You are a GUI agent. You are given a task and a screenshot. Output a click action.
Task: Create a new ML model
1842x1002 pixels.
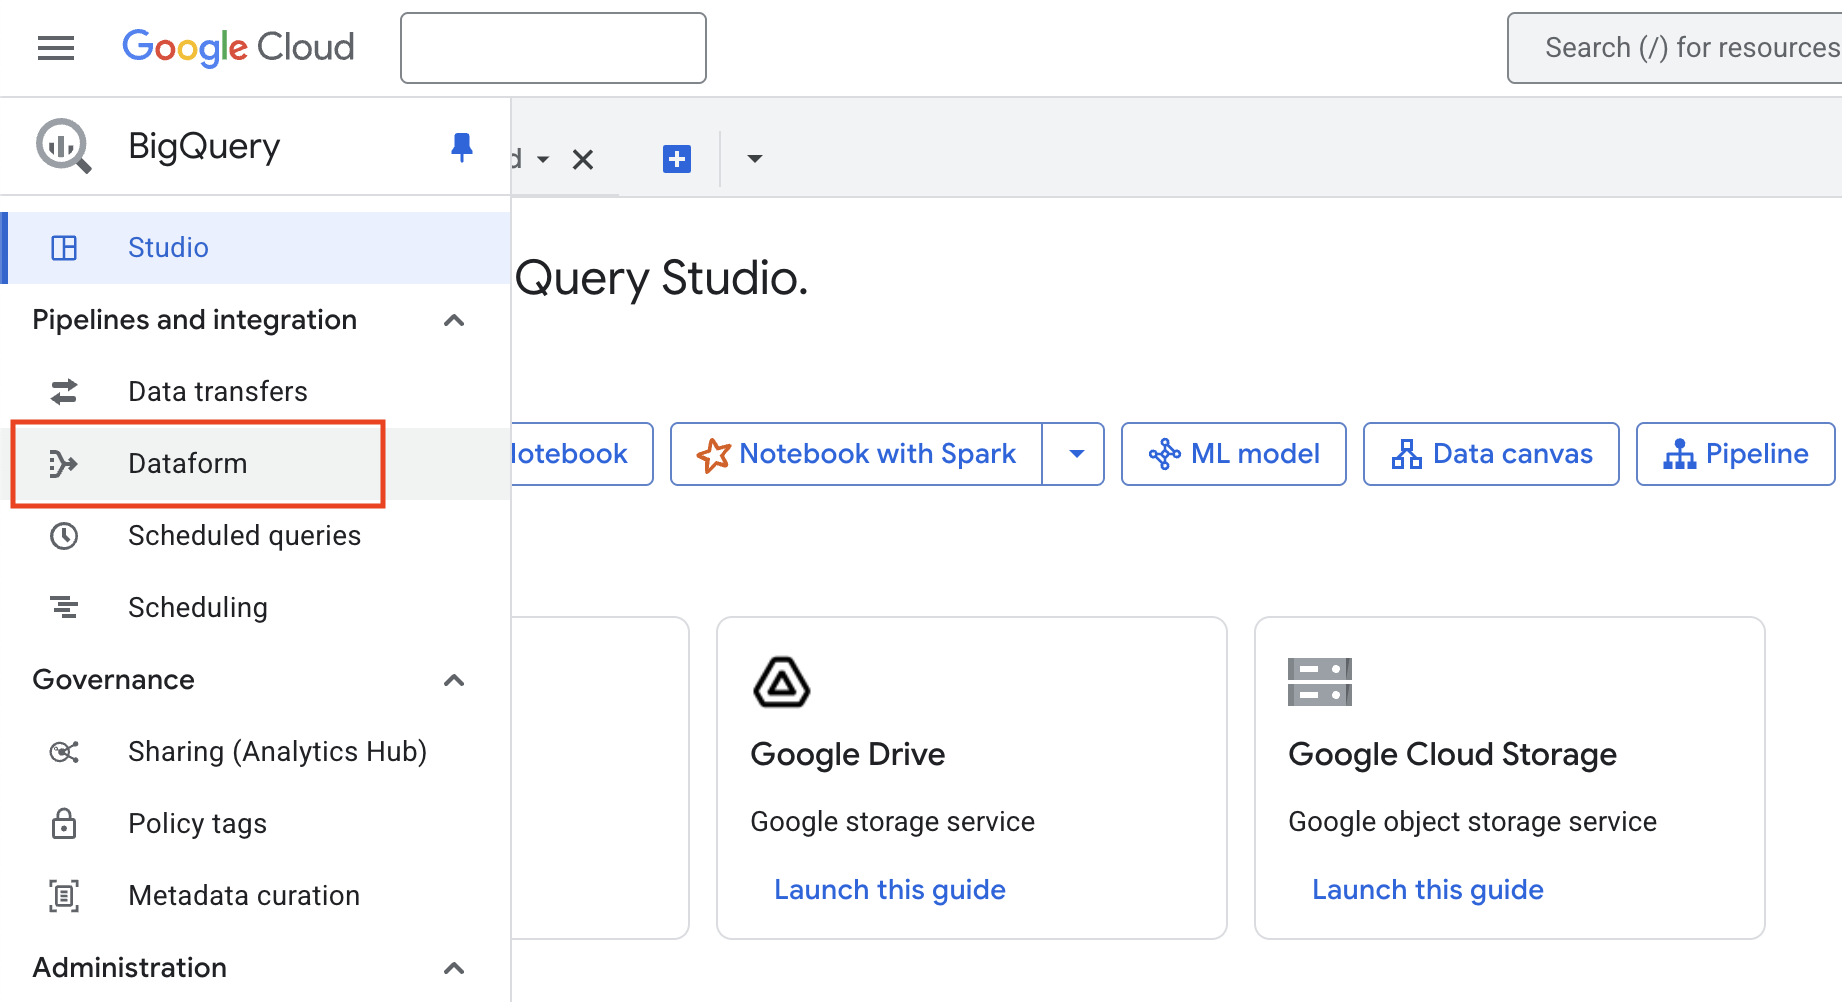(1234, 454)
